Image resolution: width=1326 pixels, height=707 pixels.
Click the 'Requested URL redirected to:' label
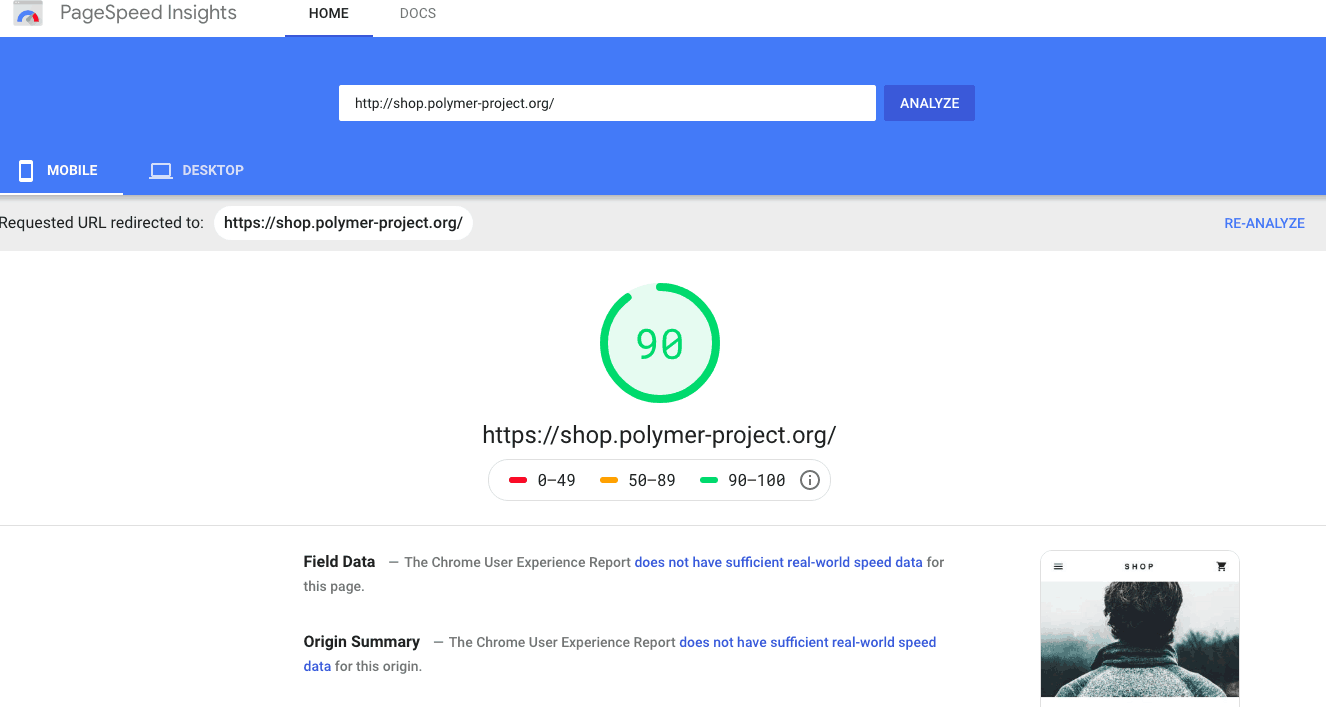click(x=102, y=223)
